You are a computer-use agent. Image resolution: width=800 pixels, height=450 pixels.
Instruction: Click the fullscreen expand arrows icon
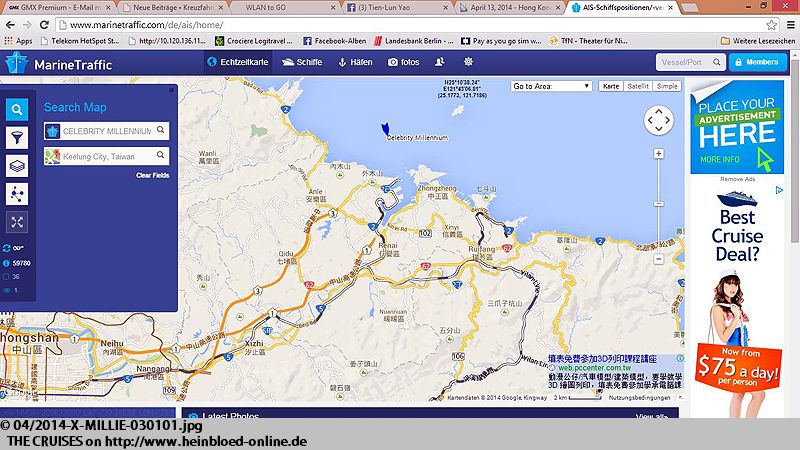click(17, 222)
